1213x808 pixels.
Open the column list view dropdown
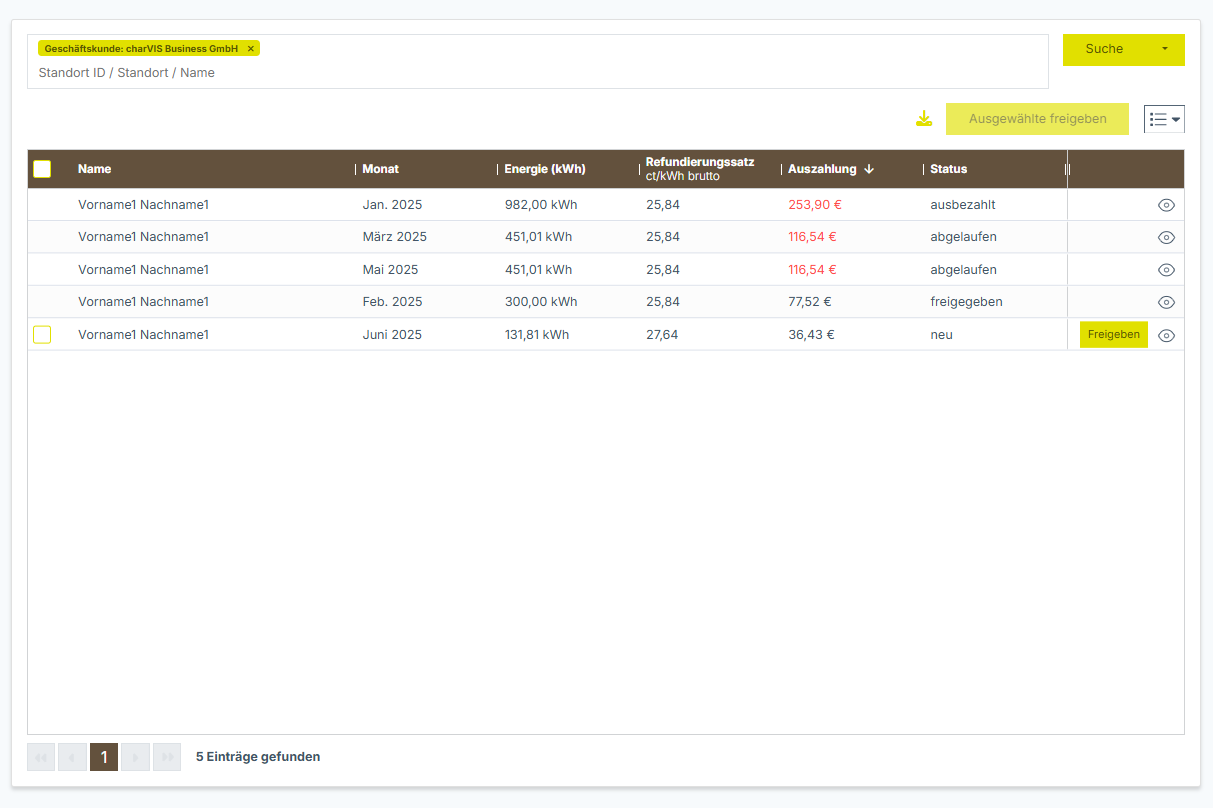(1164, 119)
